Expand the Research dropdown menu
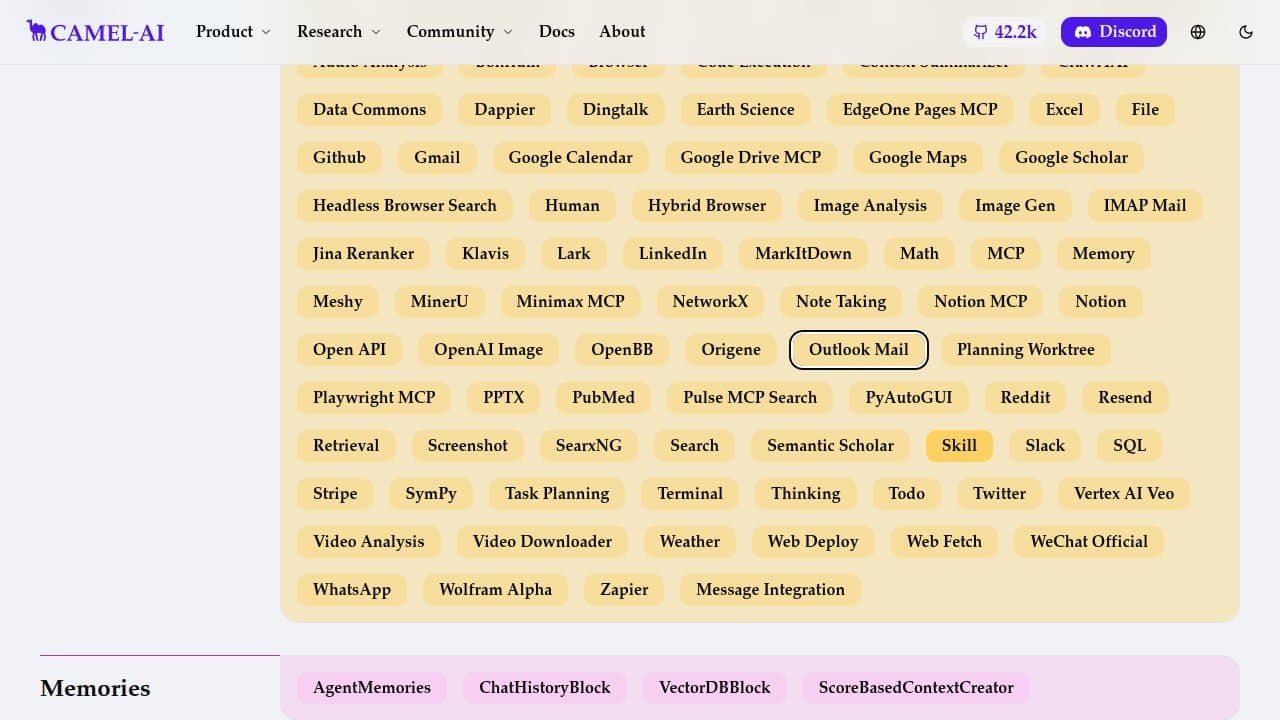The image size is (1280, 720). click(x=339, y=32)
